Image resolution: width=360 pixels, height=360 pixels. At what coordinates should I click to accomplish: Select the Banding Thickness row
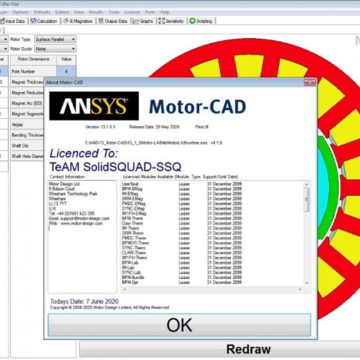pyautogui.click(x=27, y=135)
